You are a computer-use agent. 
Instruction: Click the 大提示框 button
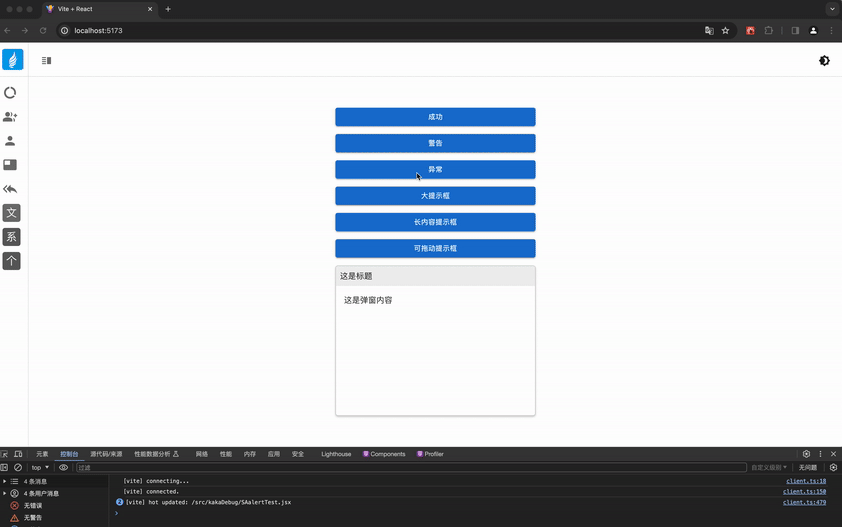(x=435, y=196)
